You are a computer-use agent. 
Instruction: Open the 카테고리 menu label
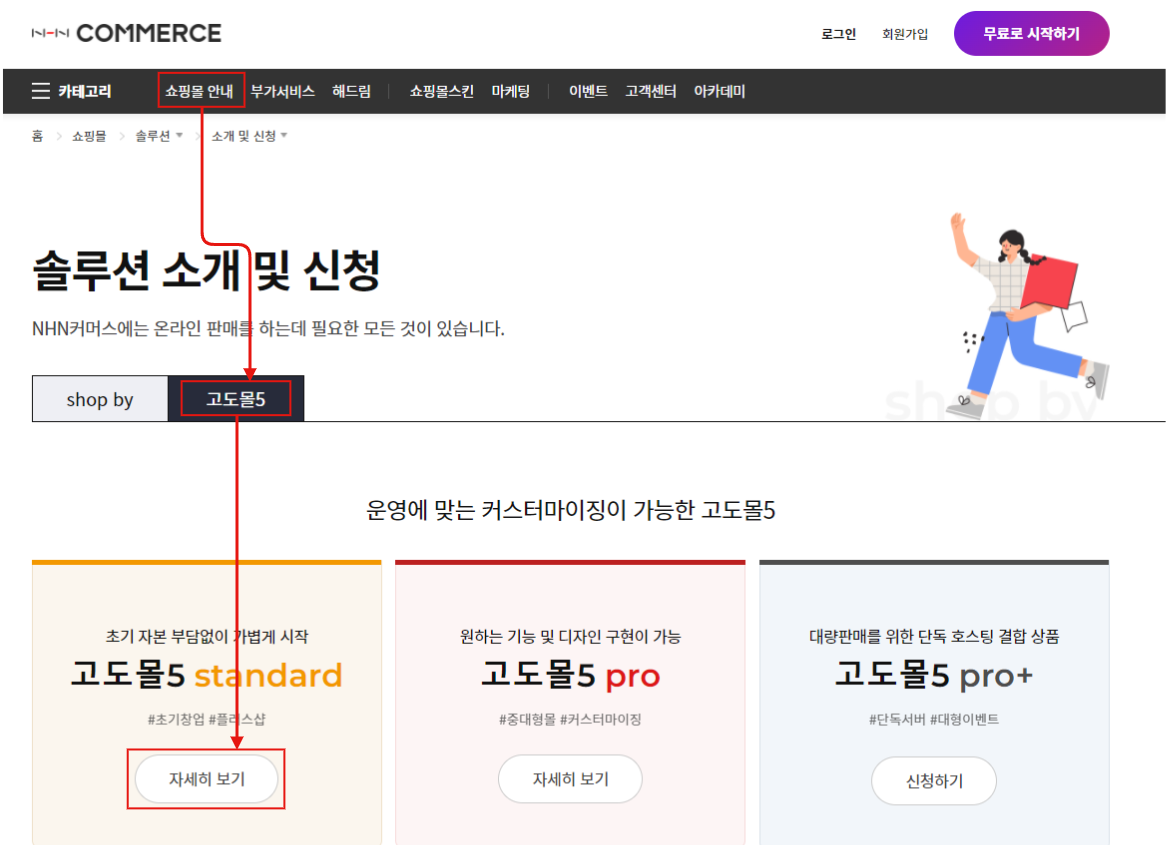coord(85,91)
